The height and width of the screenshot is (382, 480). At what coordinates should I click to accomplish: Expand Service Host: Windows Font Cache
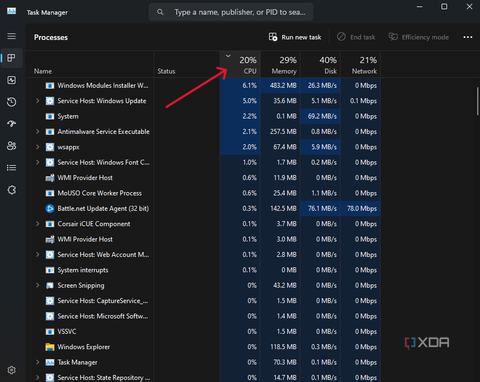point(37,162)
